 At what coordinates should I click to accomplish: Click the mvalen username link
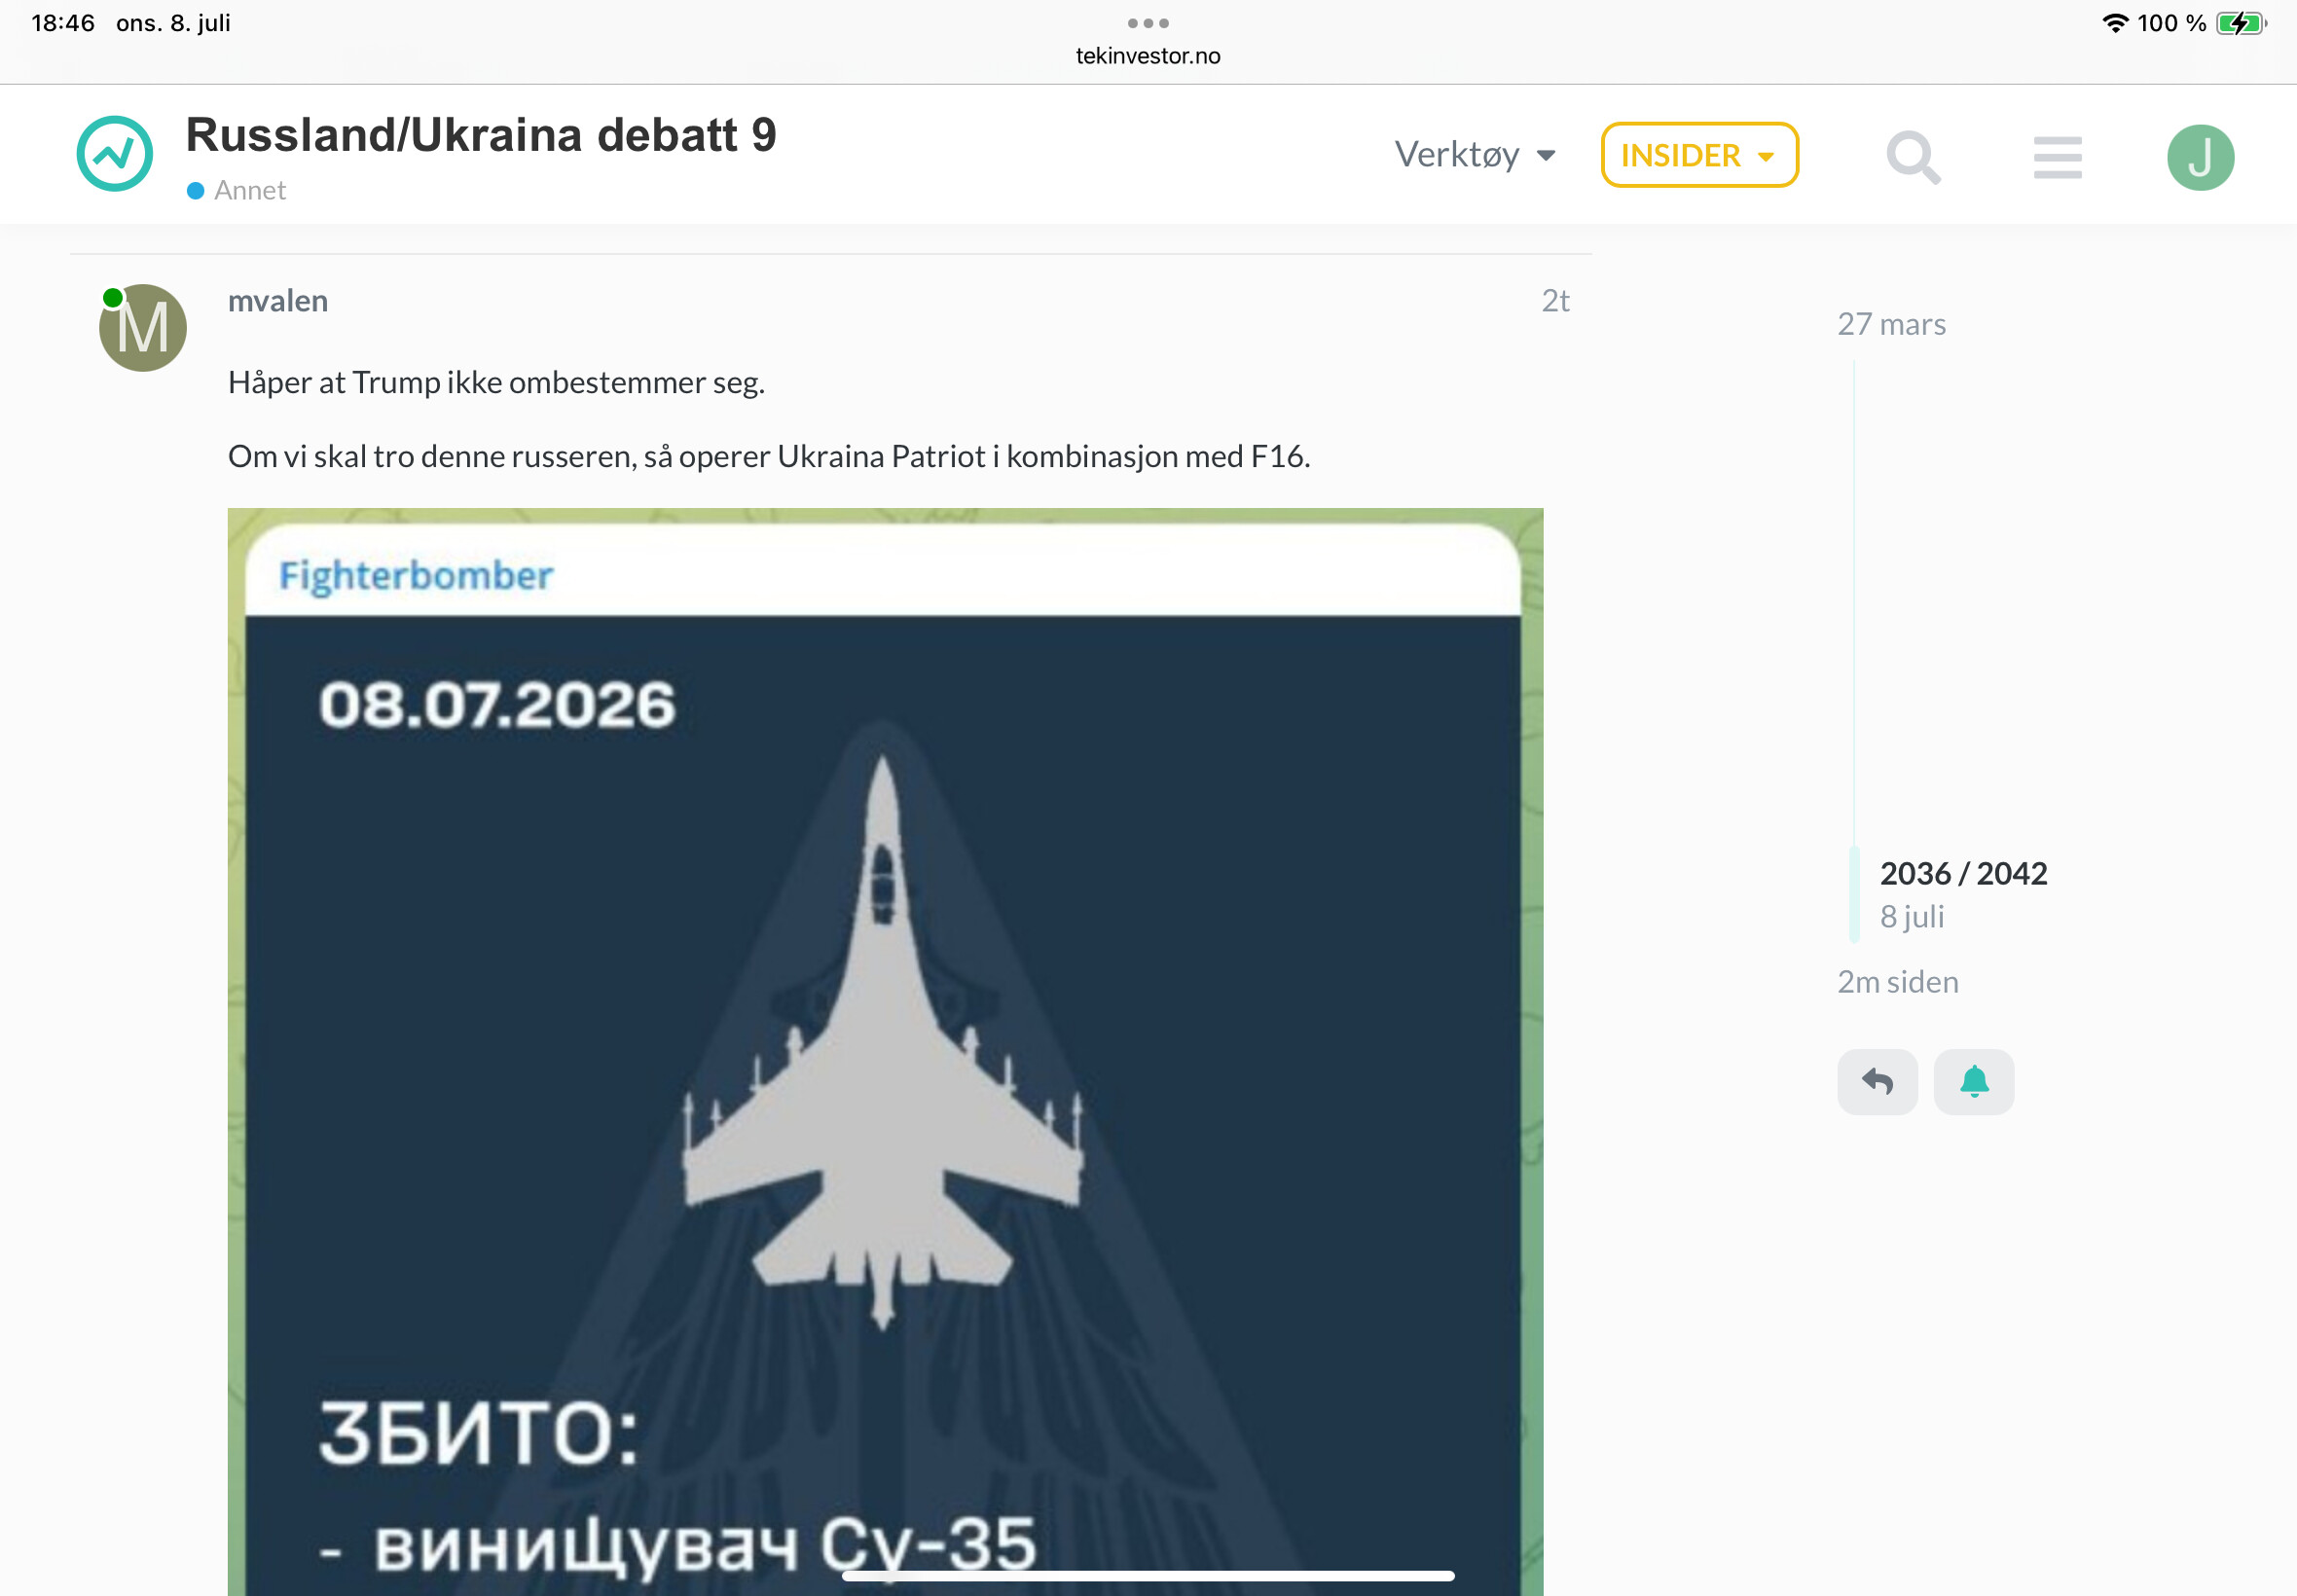click(x=278, y=301)
